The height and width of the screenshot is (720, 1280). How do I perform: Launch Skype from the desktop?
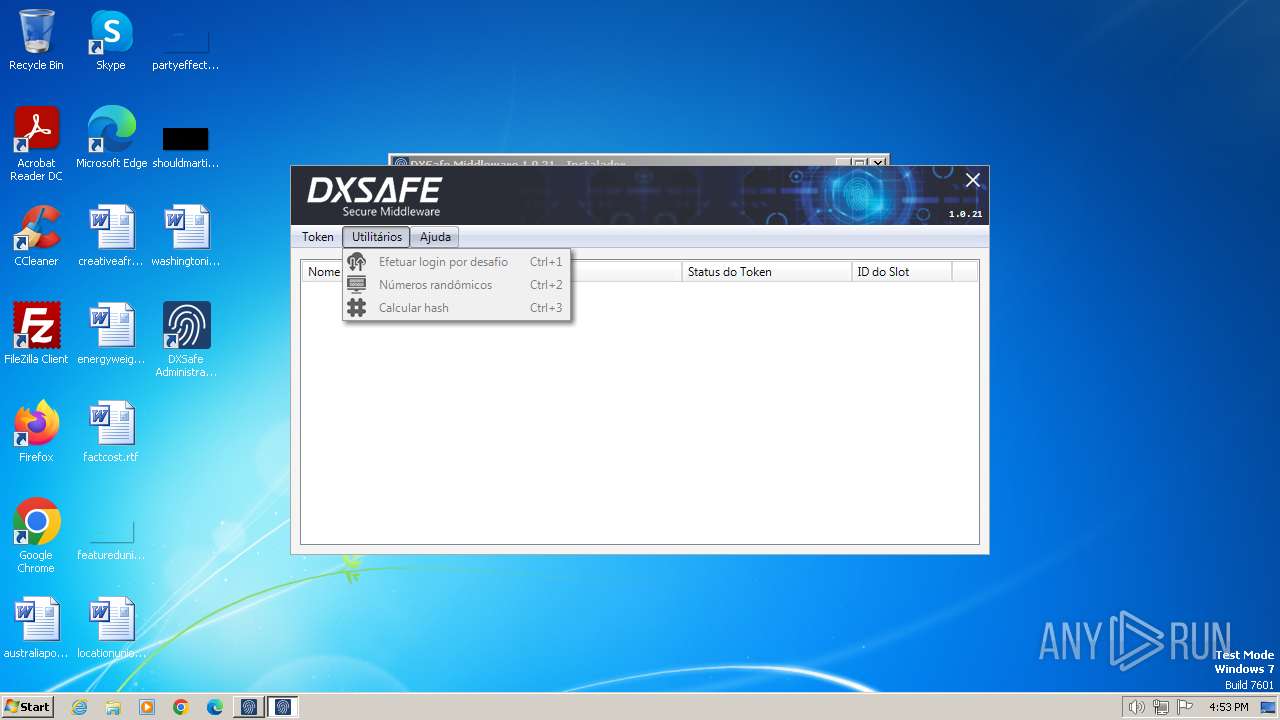coord(110,41)
